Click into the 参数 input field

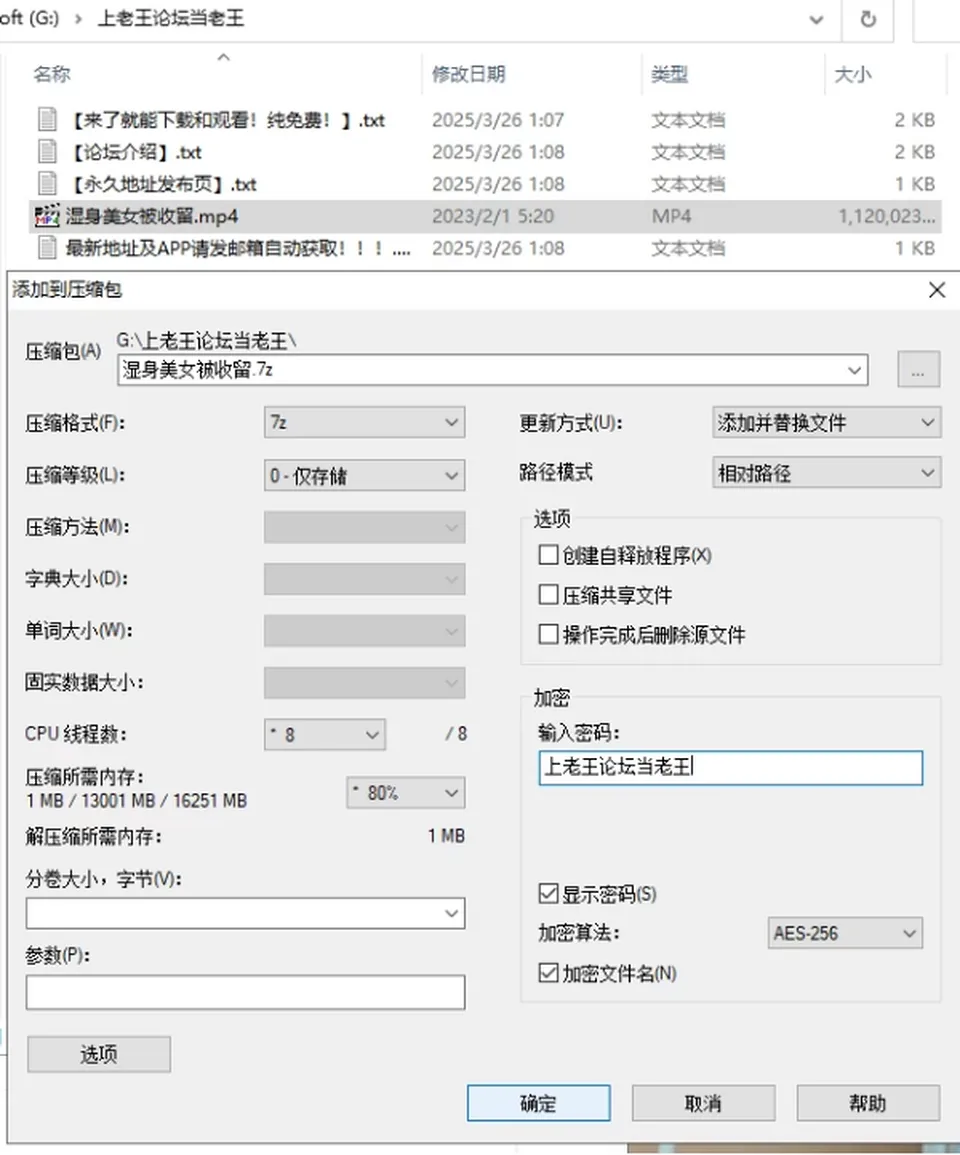(245, 992)
